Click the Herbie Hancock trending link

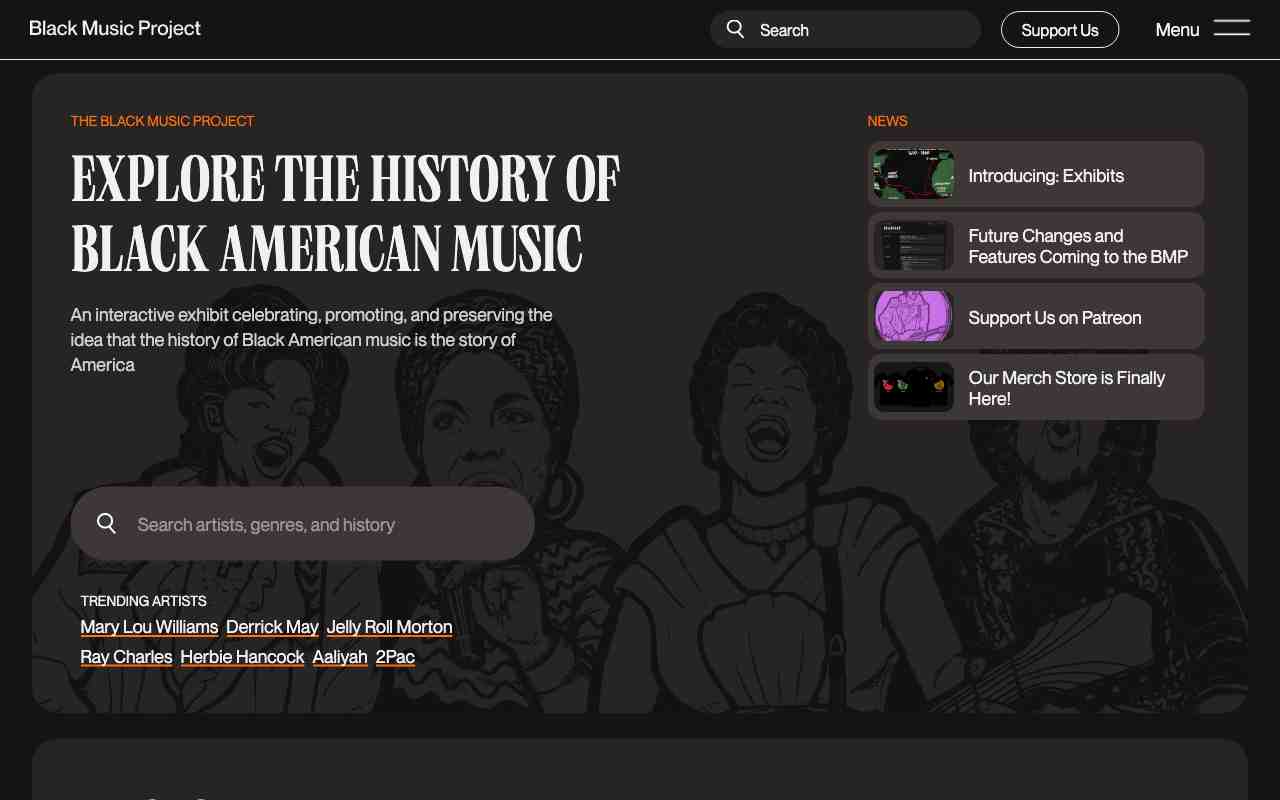[242, 657]
